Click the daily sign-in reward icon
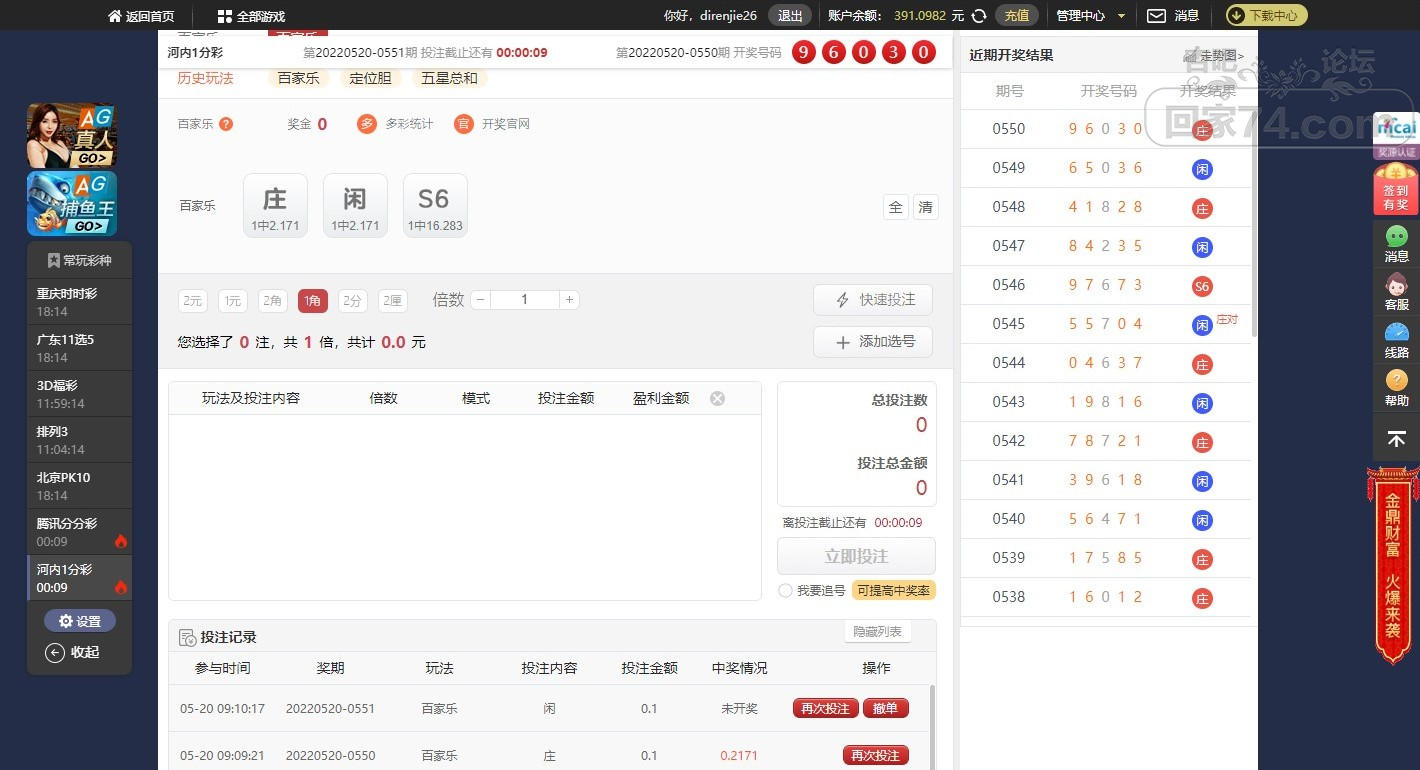 1396,189
